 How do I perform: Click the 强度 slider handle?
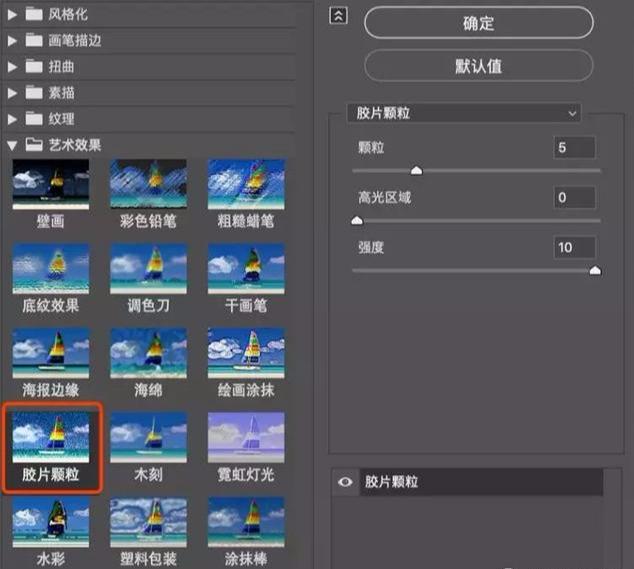click(x=595, y=271)
